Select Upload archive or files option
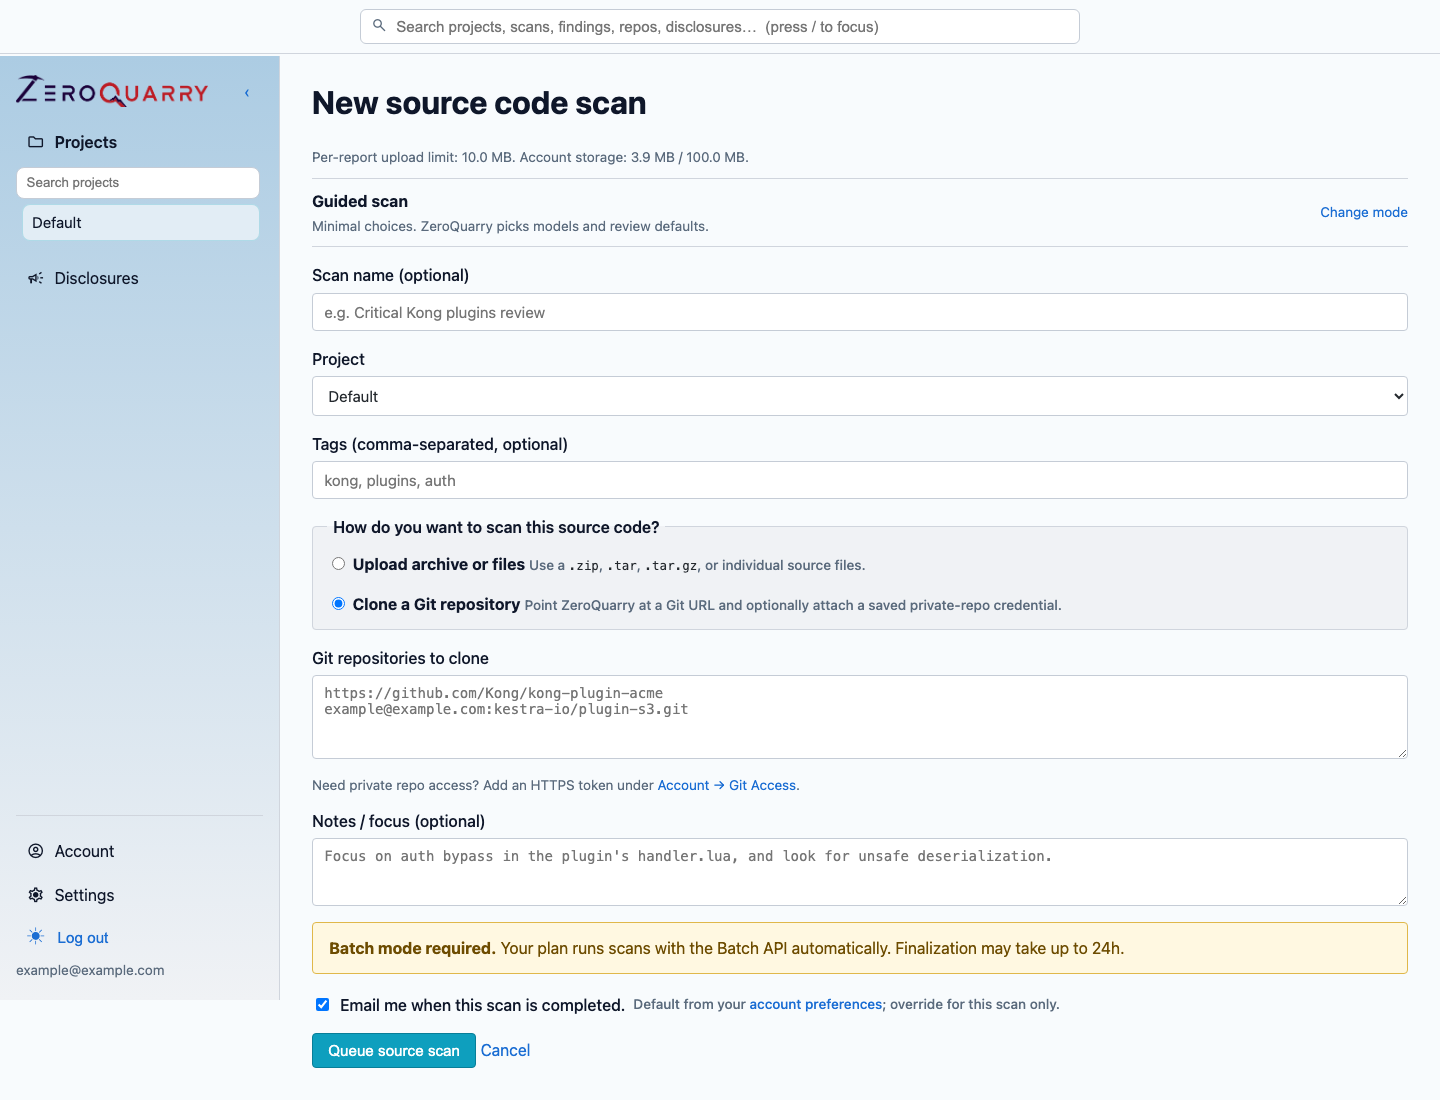 coord(339,564)
